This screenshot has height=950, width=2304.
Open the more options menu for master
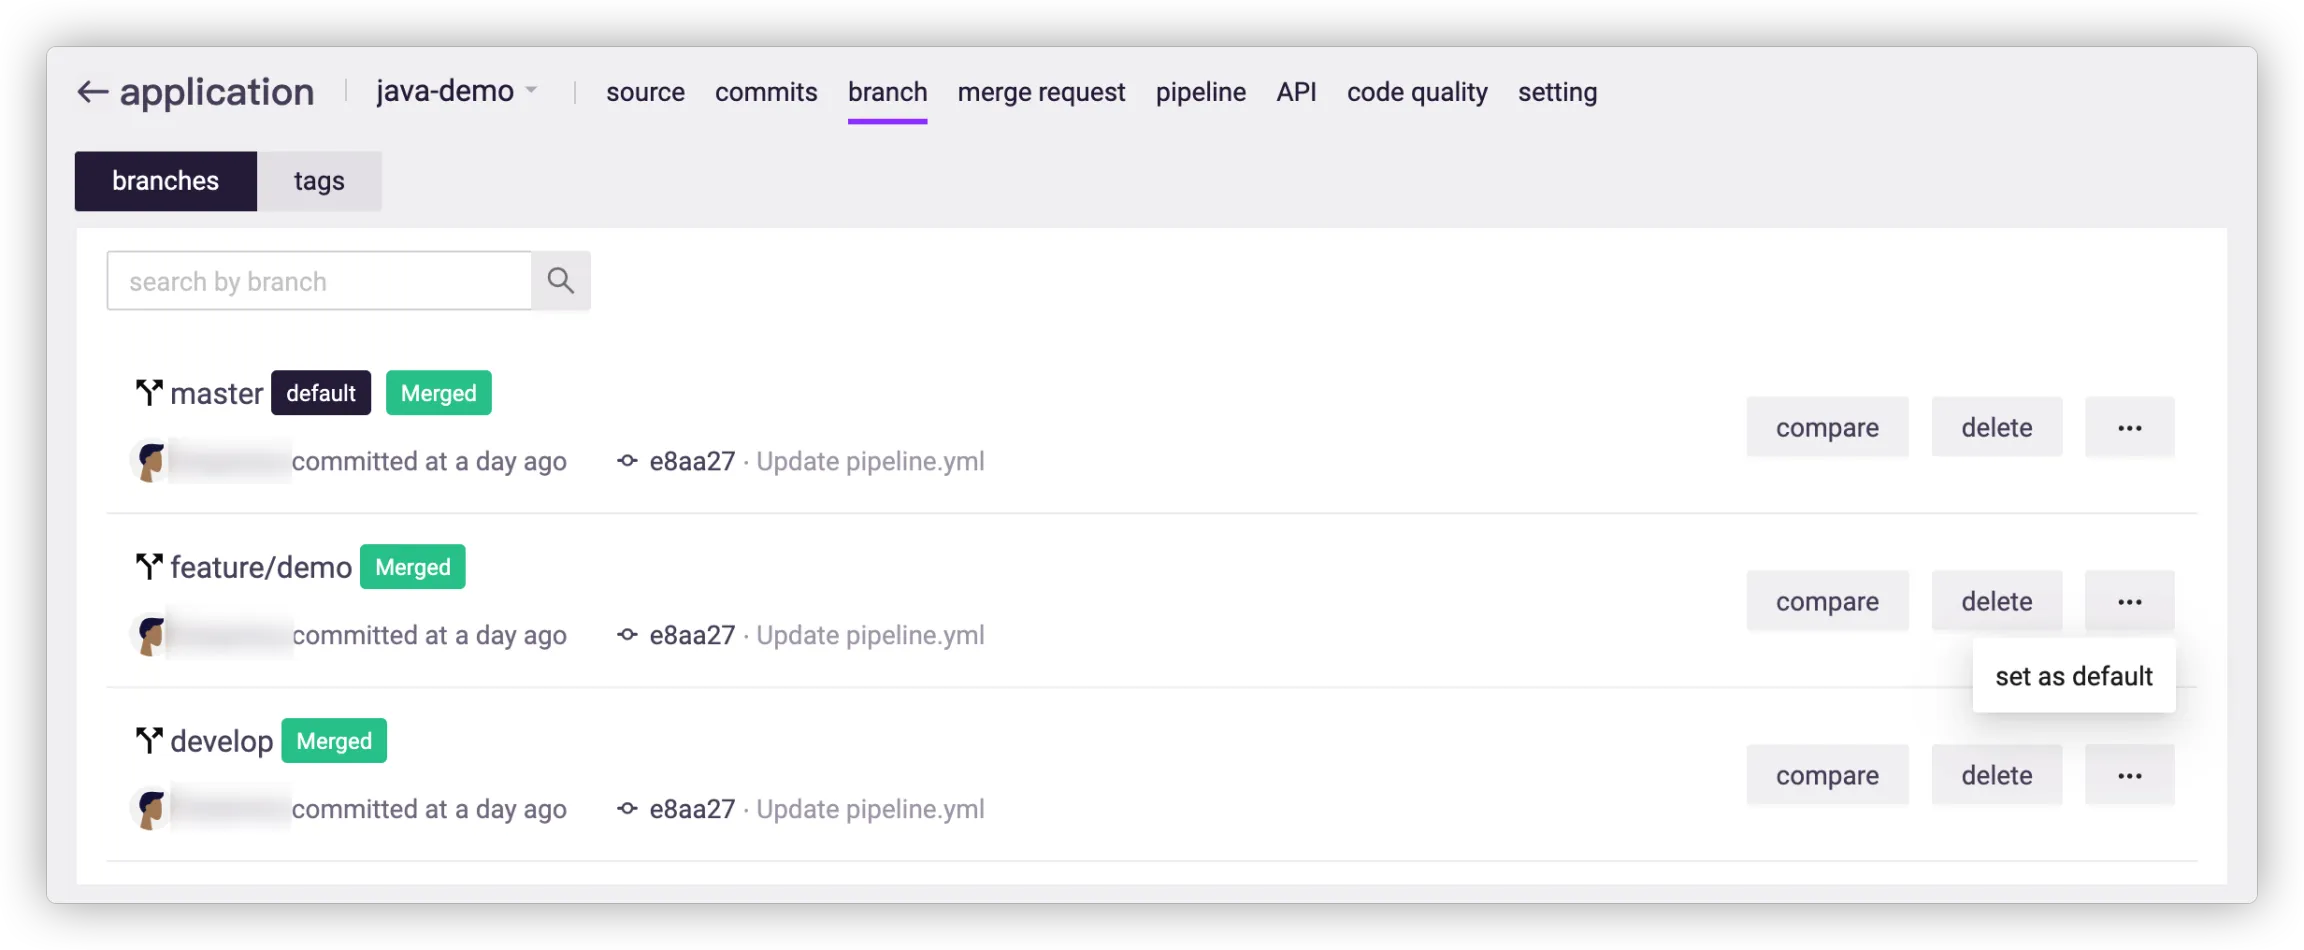coord(2129,428)
